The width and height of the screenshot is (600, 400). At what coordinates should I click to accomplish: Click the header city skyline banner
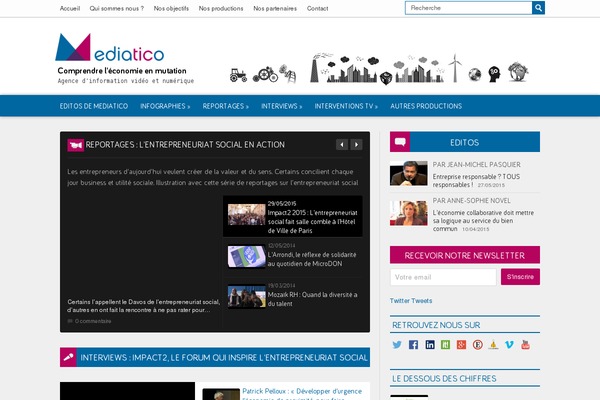379,68
